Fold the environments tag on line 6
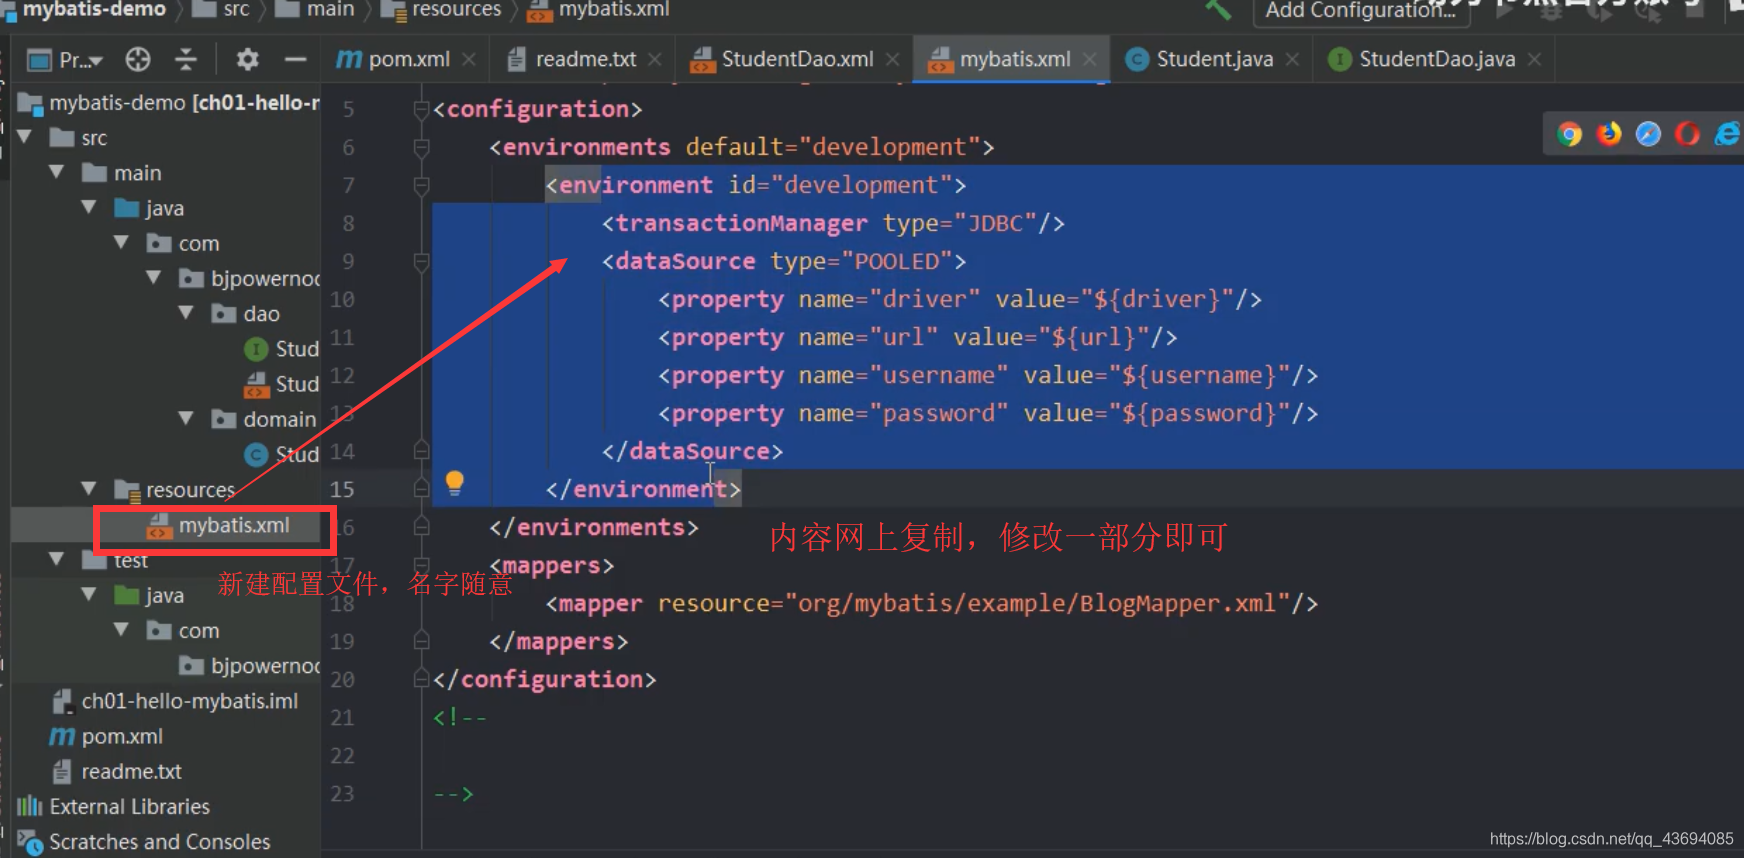The image size is (1744, 858). tap(421, 147)
